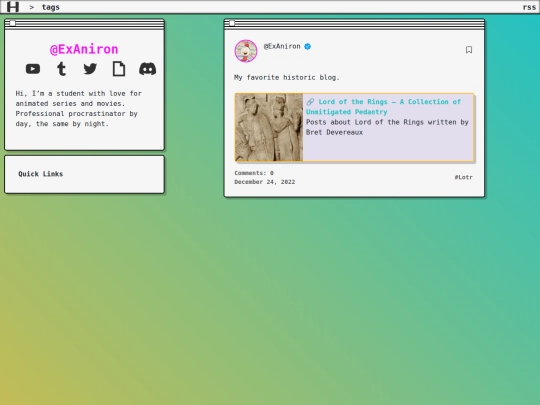Open the YouTube profile icon
540x405 pixels.
click(33, 69)
